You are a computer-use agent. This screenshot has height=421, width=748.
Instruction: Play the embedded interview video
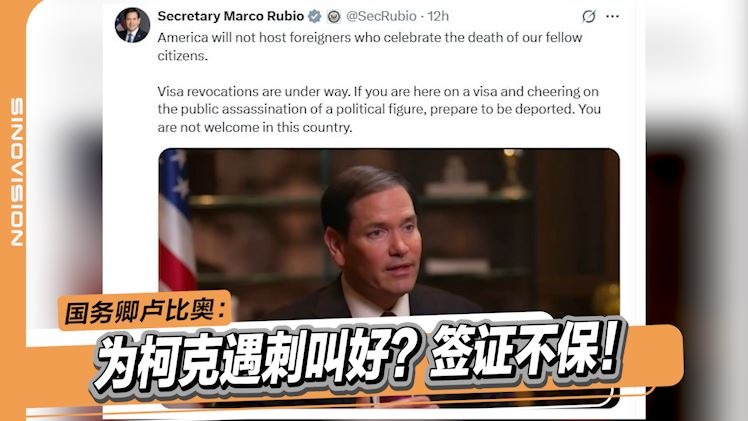tap(389, 229)
